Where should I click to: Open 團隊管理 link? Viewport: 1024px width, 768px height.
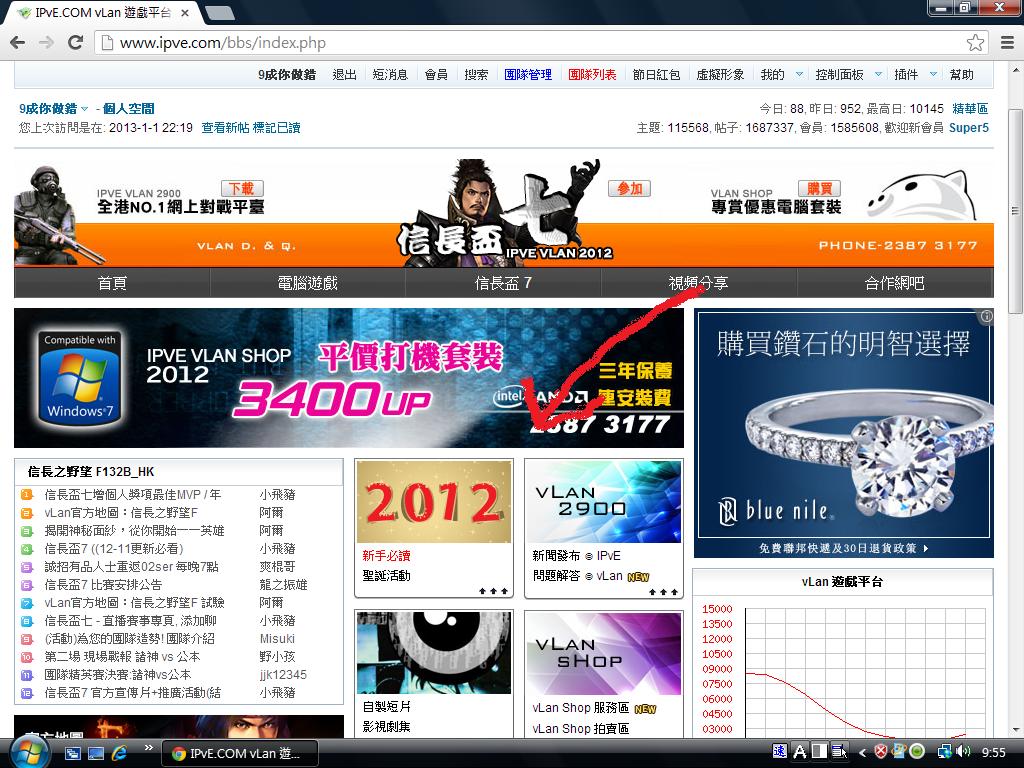click(x=528, y=74)
